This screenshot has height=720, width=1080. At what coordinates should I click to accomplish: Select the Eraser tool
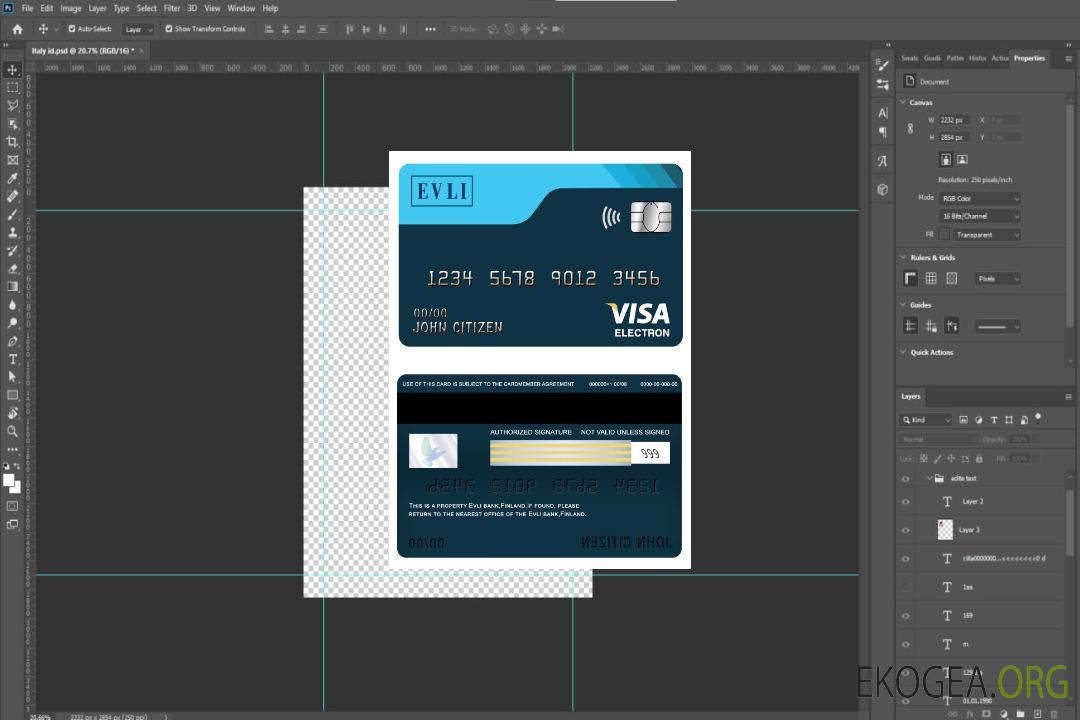(12, 269)
